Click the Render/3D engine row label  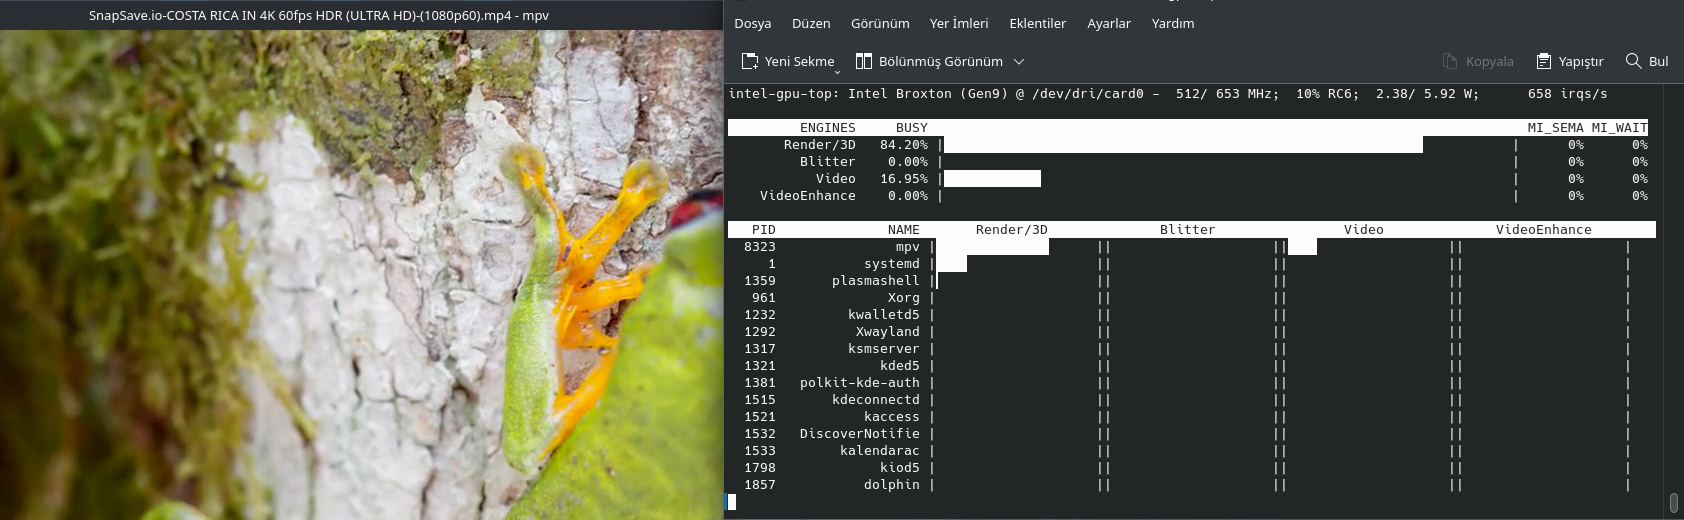tap(820, 145)
